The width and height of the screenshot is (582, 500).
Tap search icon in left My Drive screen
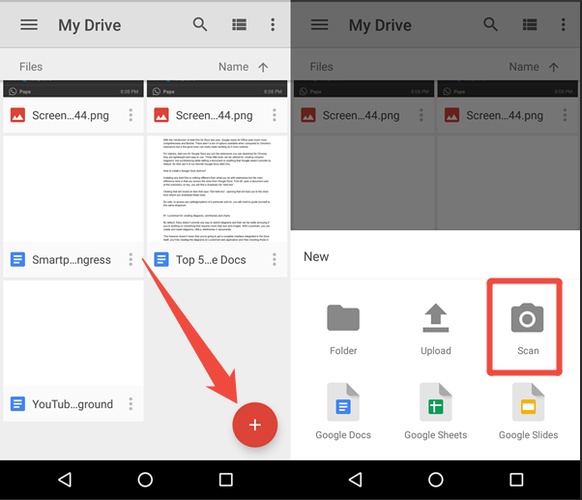pyautogui.click(x=200, y=24)
